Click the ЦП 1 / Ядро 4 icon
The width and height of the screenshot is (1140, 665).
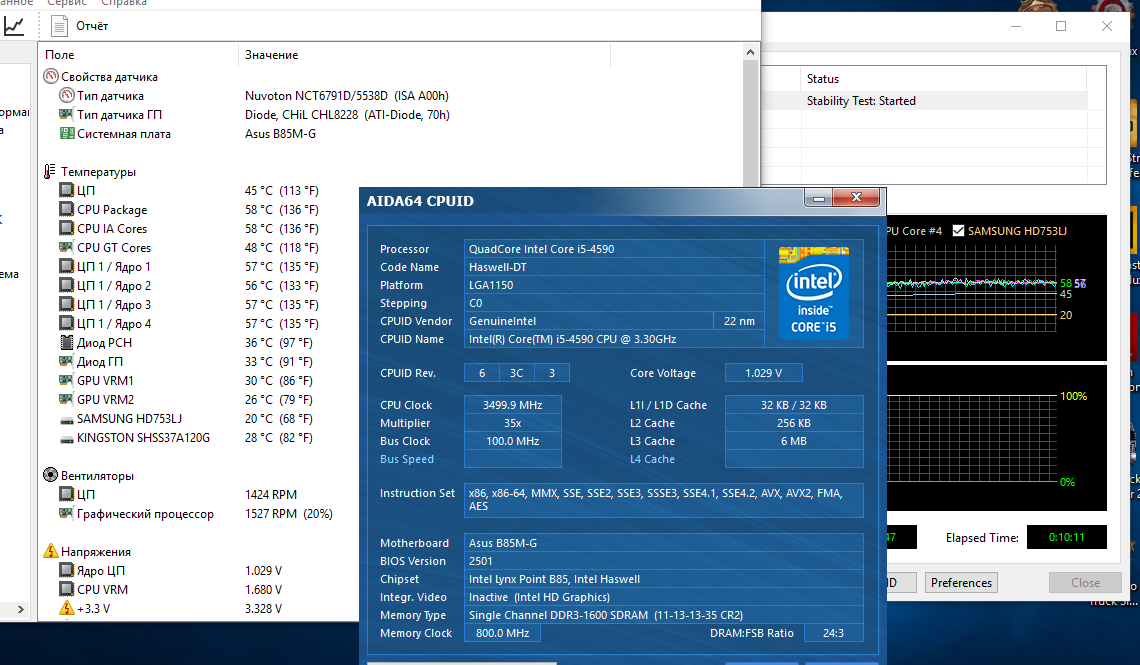pos(66,323)
